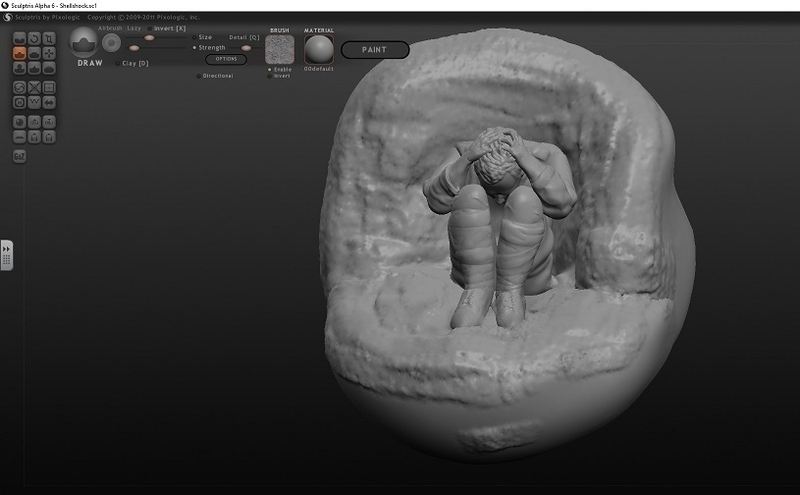Toggle the Wireframe display icon
Screen dimensions: 800x495
(34, 103)
